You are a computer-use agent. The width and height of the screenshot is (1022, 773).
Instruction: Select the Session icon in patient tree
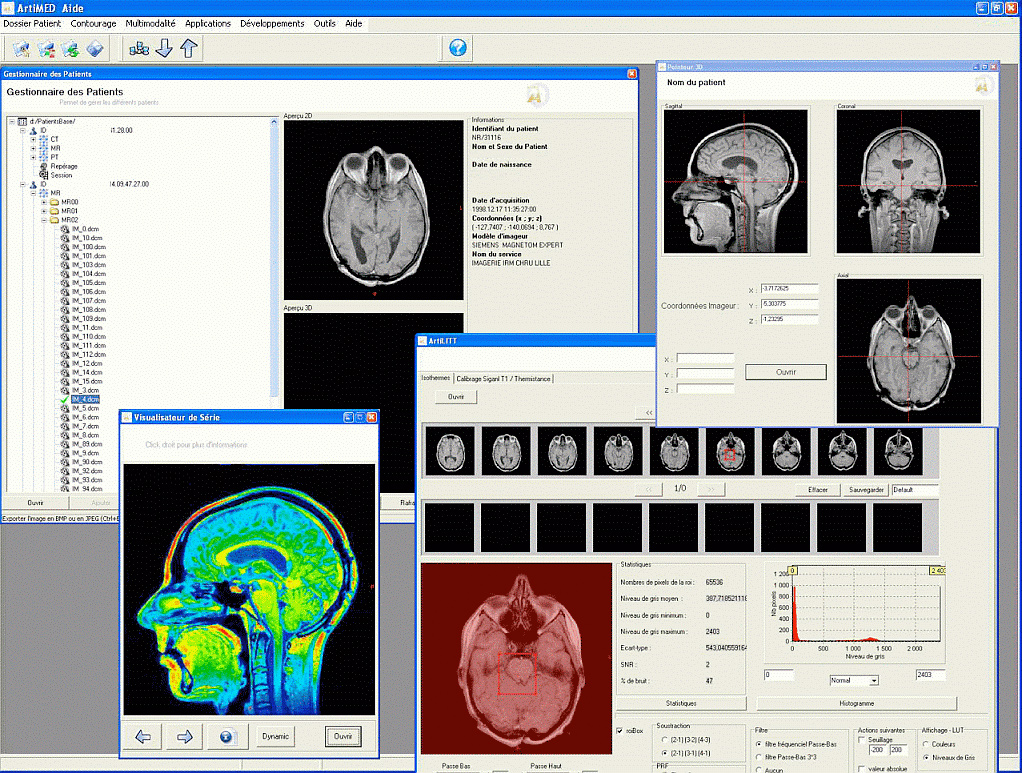(x=44, y=175)
